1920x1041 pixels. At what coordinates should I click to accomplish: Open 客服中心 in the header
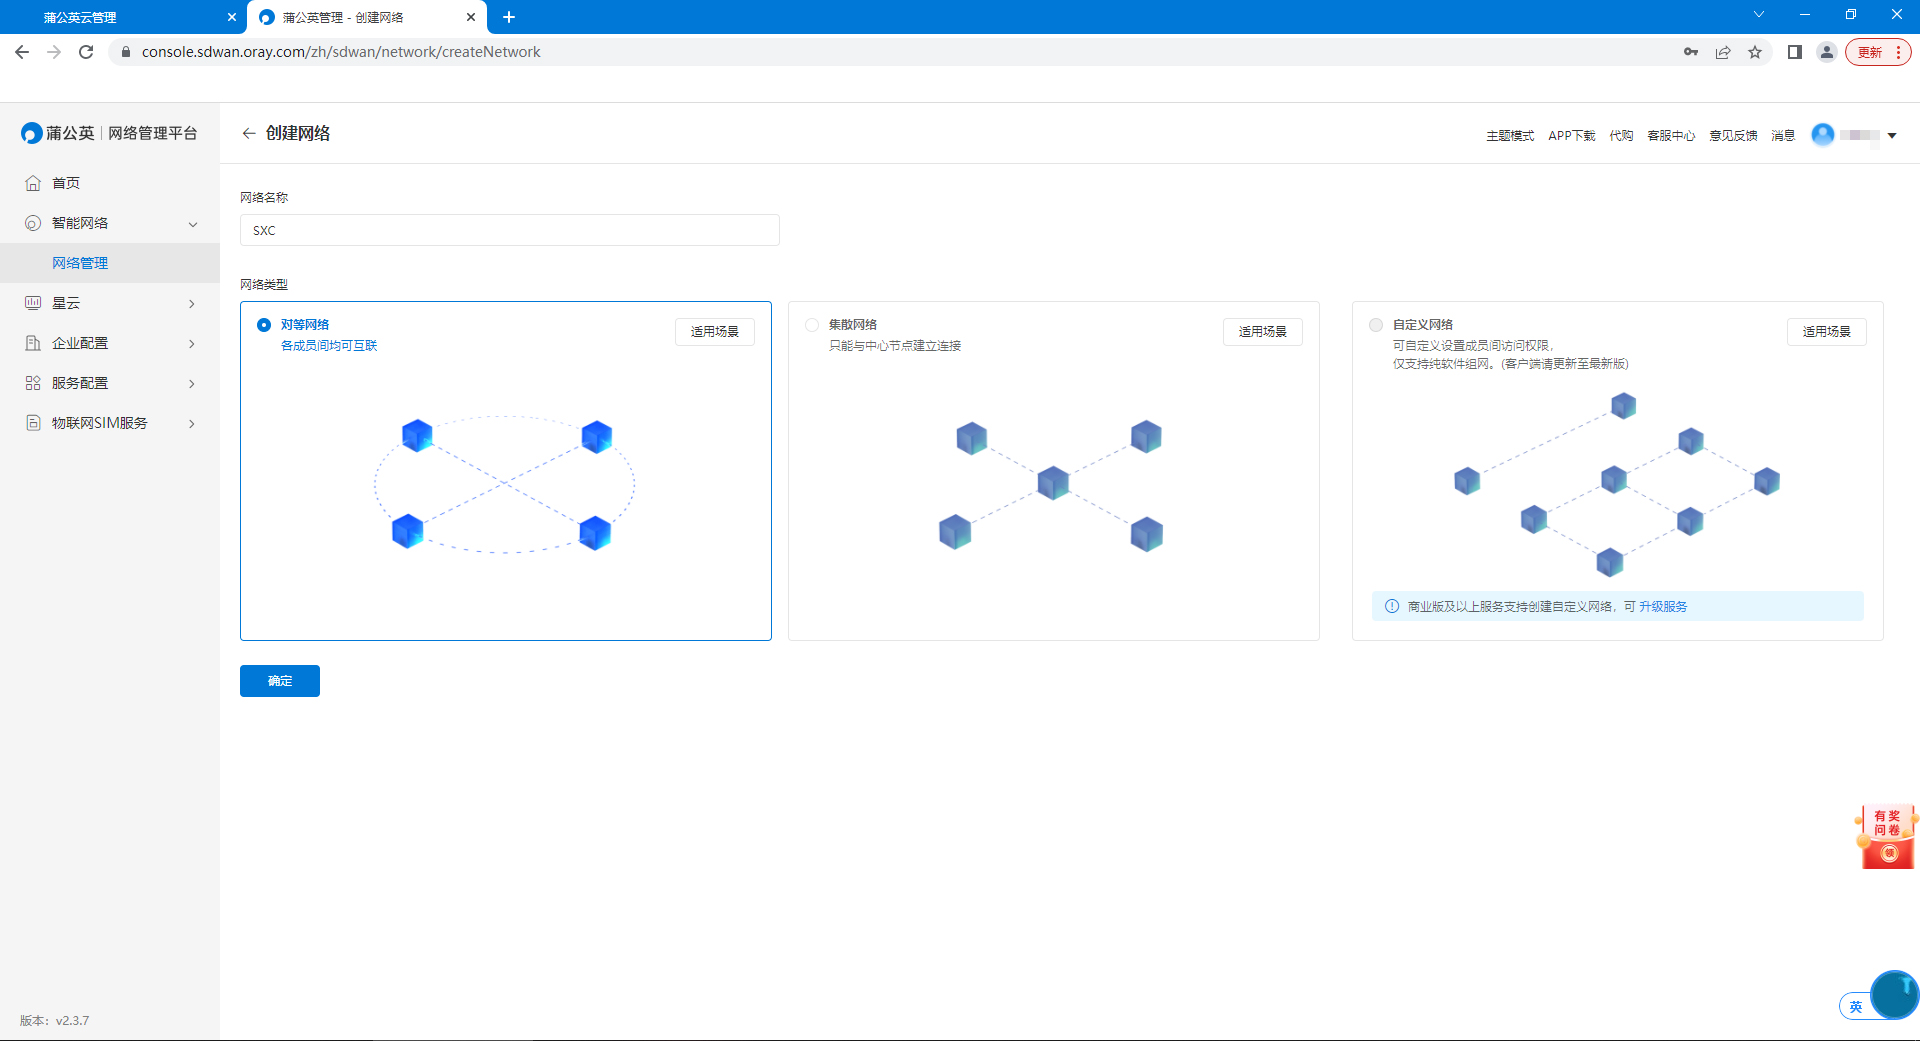pos(1671,136)
